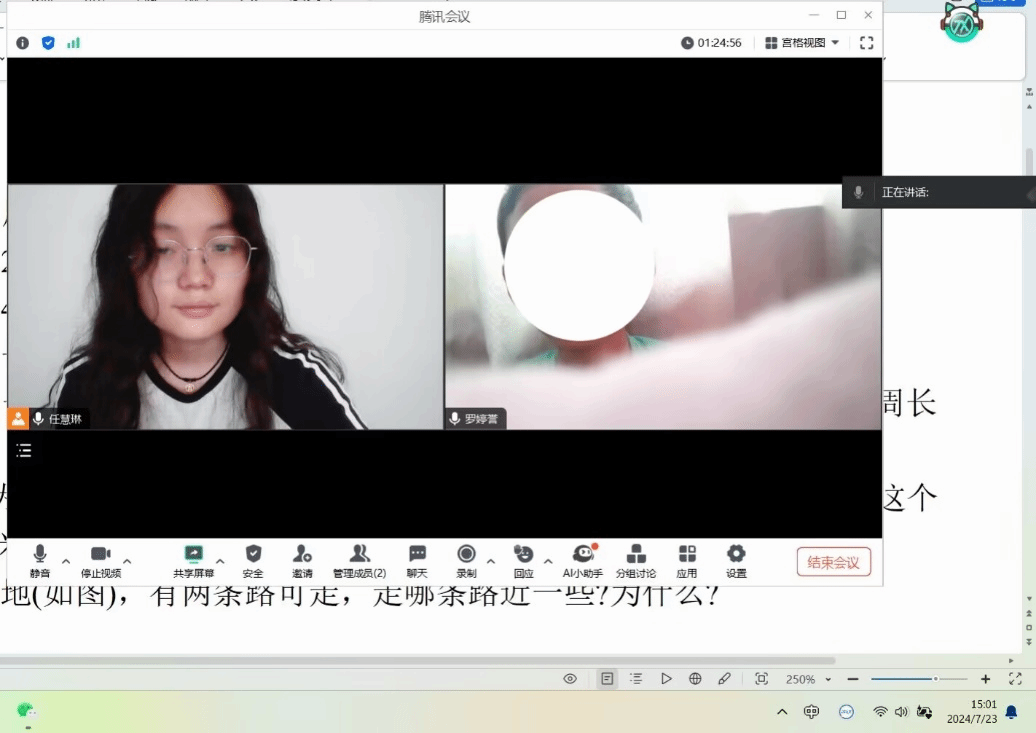Open the 聊天 chat panel
The width and height of the screenshot is (1036, 733).
(417, 560)
